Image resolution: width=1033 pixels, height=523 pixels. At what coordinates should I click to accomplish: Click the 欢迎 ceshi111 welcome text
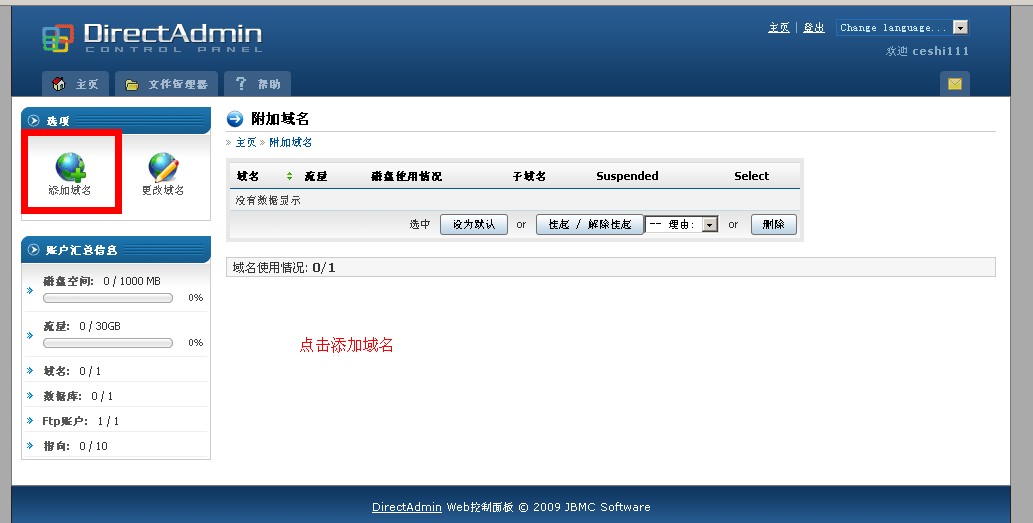[927, 51]
